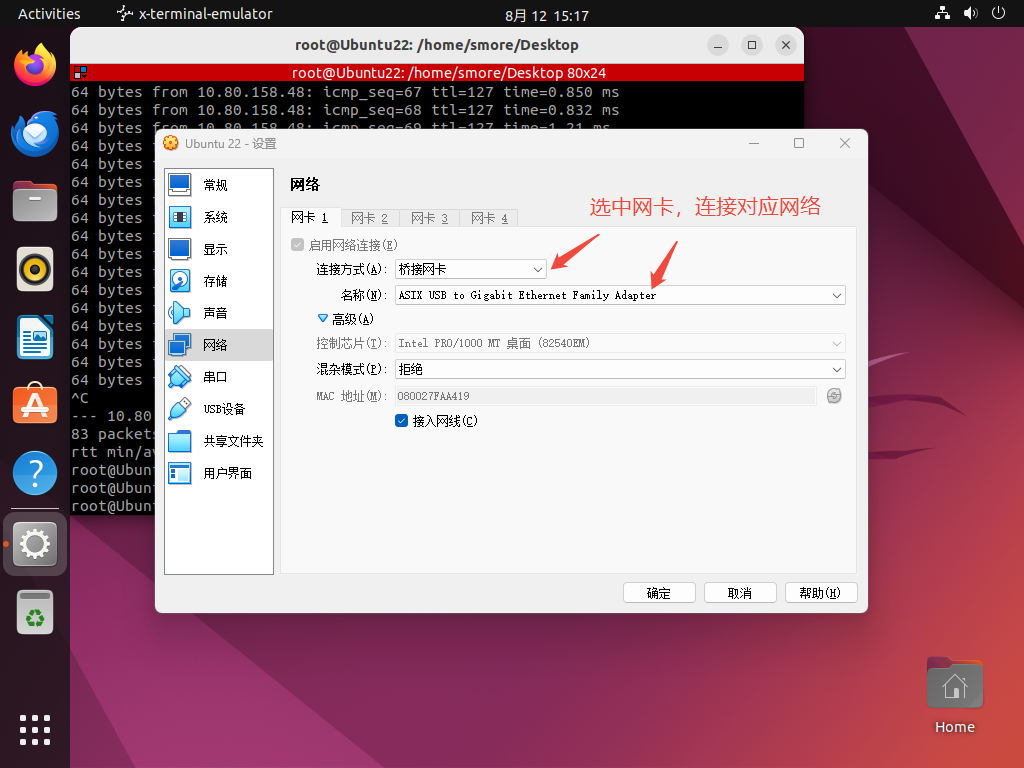1024x768 pixels.
Task: Open the 控制芯片 dropdown showing Intel PRO/1000
Action: point(620,343)
